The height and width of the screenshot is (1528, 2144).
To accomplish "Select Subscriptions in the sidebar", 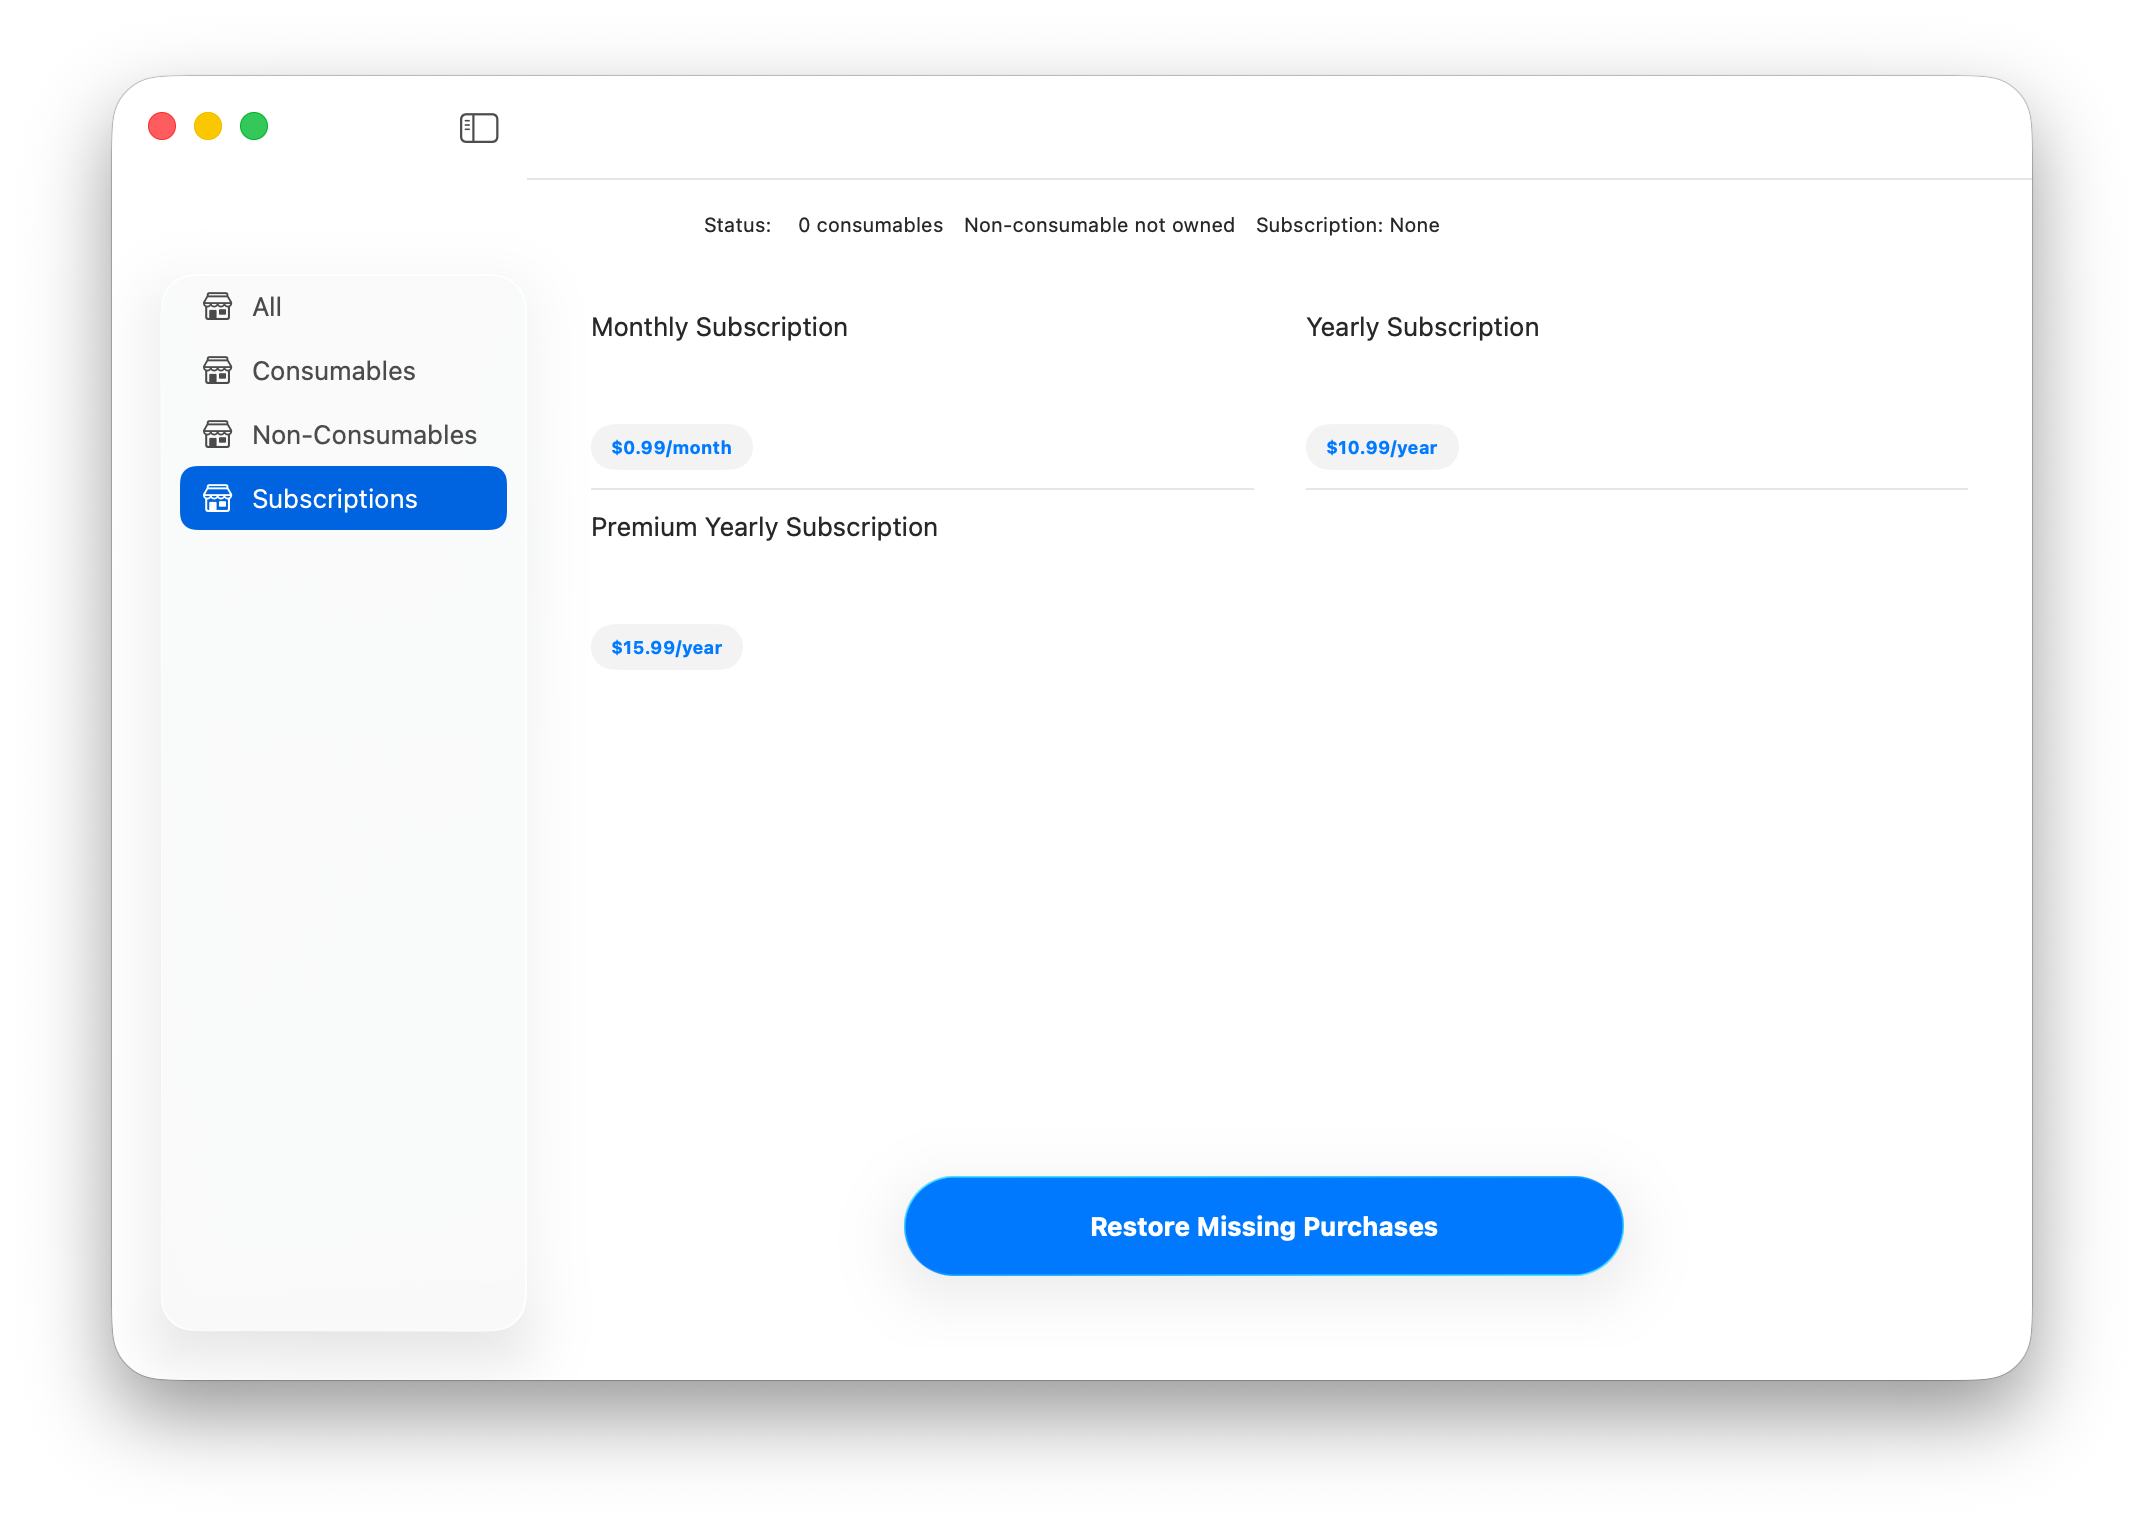I will click(x=335, y=498).
